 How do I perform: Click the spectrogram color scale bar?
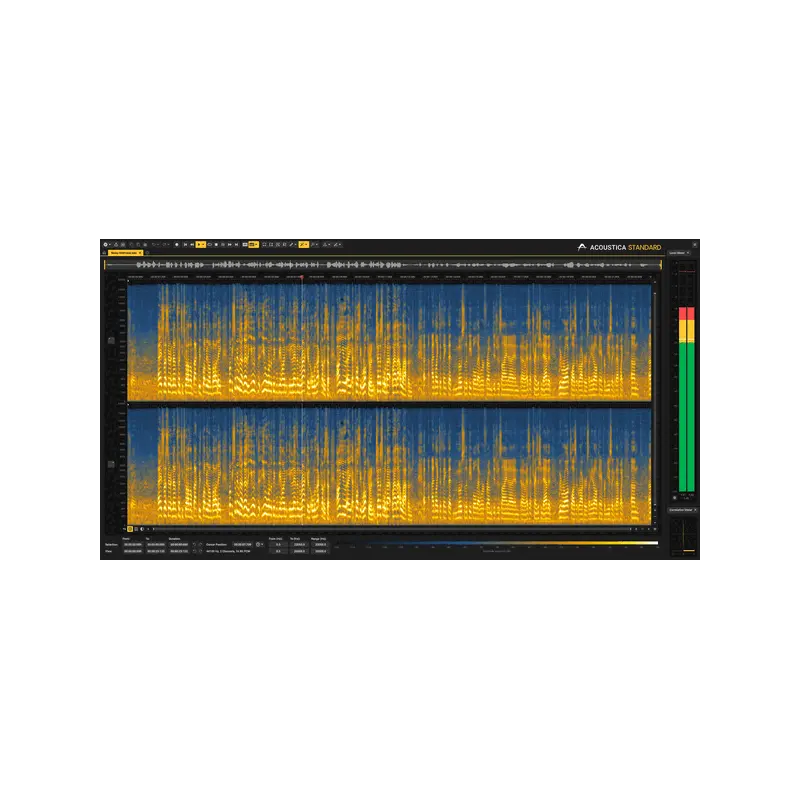pyautogui.click(x=497, y=543)
